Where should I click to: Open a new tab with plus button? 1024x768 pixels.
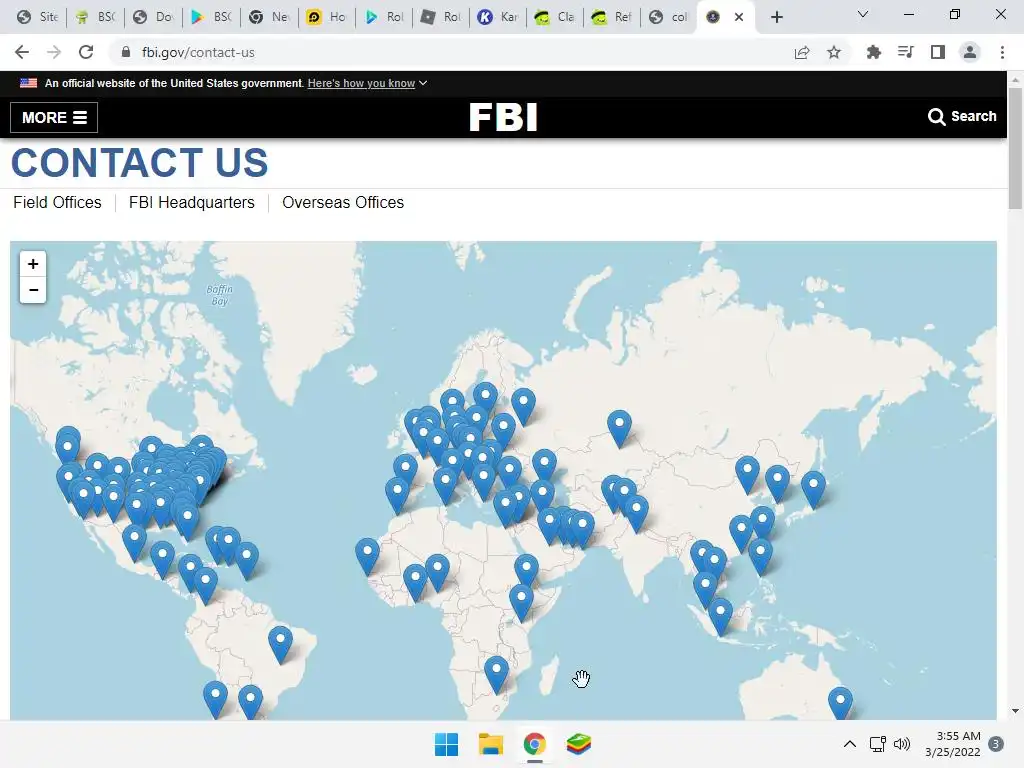coord(776,17)
